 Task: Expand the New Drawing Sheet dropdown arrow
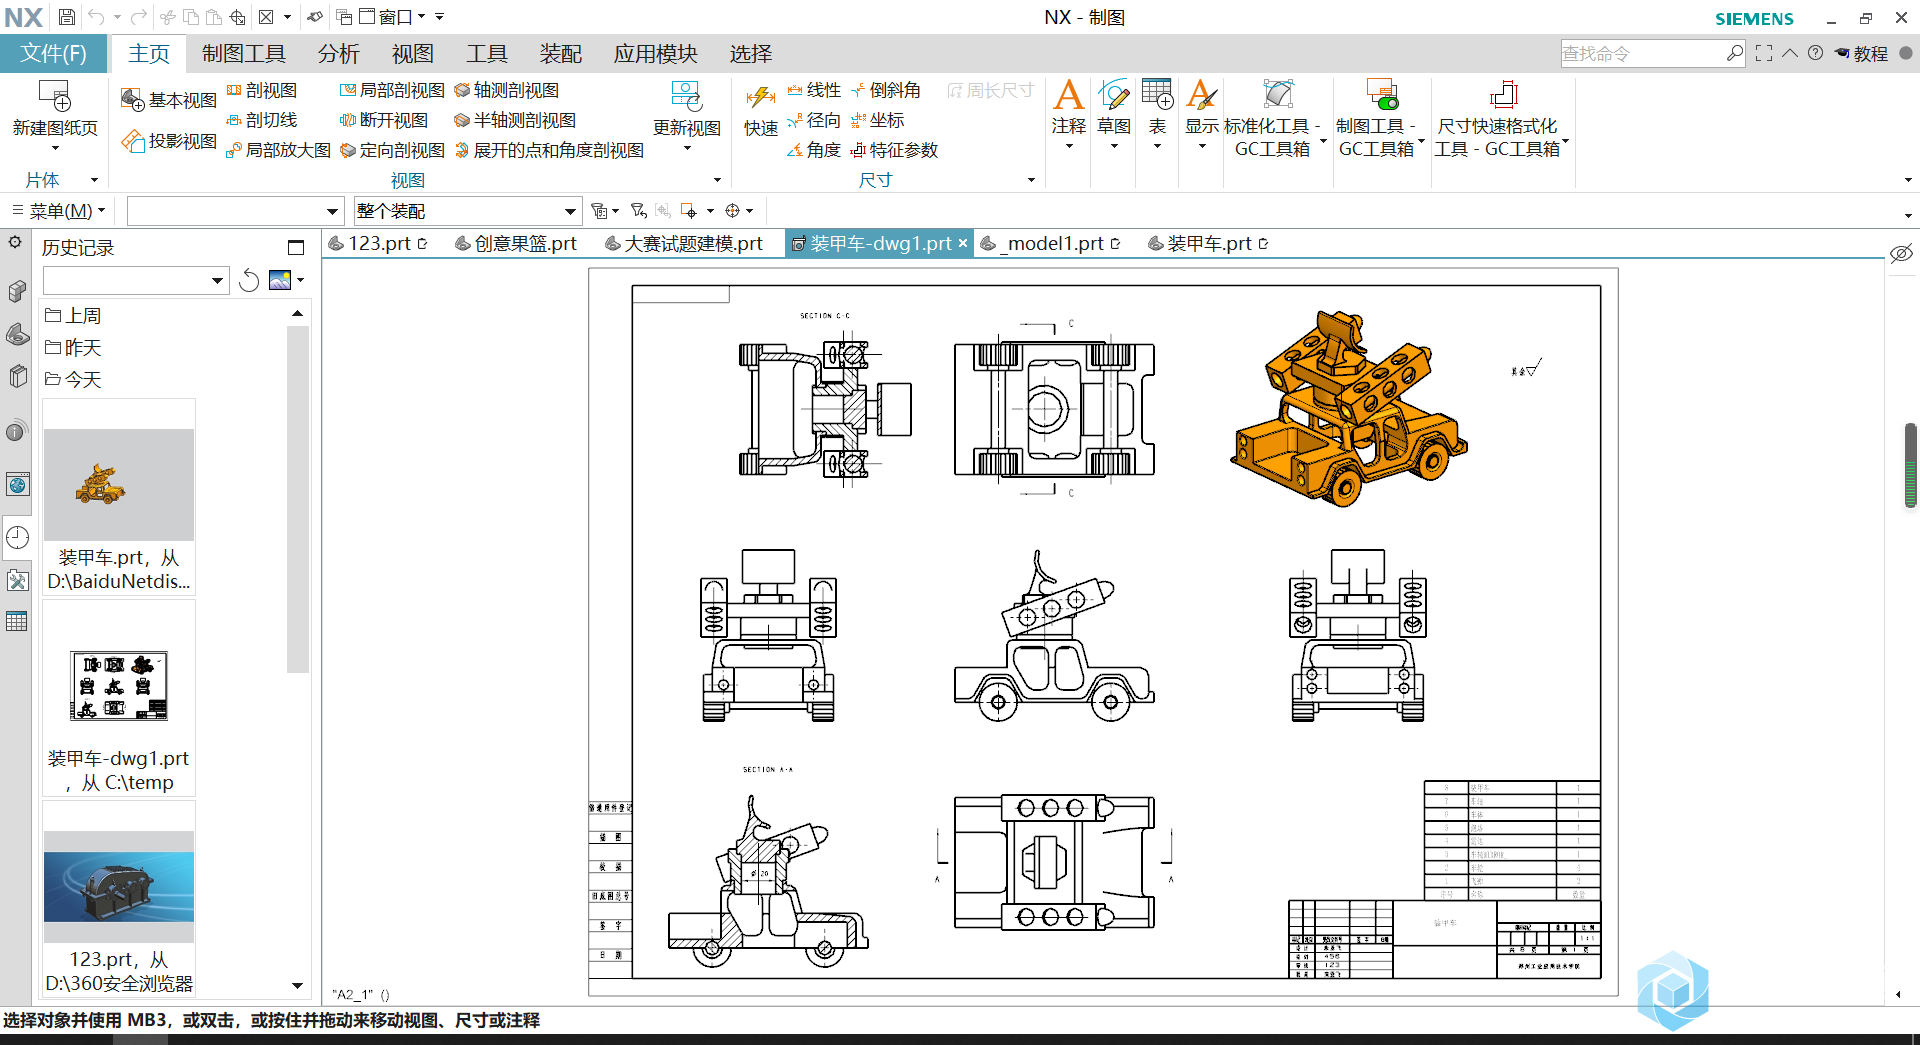[55, 148]
